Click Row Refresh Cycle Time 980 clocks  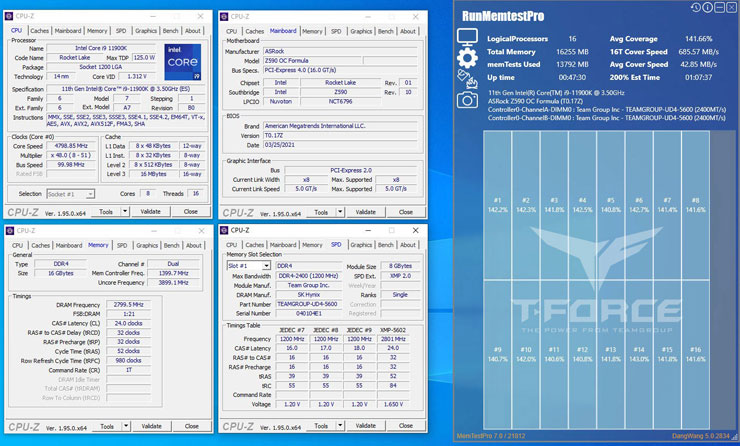(x=128, y=360)
